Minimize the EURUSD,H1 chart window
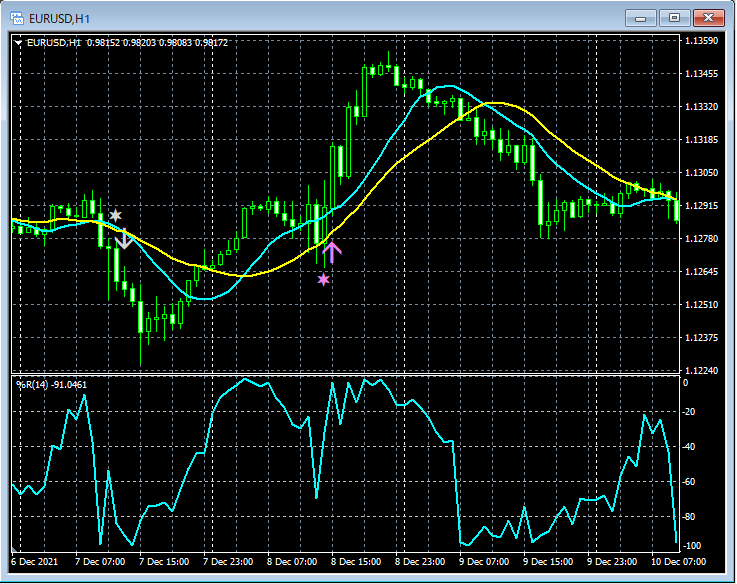This screenshot has height=584, width=737. pos(640,18)
